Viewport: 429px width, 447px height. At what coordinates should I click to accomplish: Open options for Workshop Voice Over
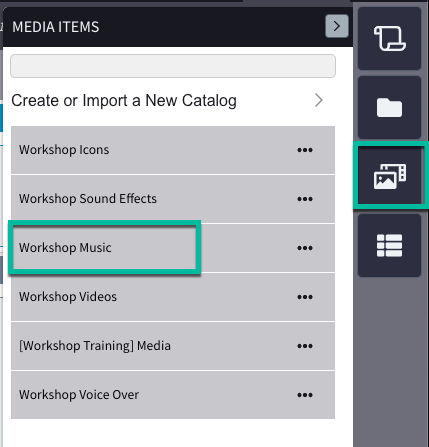(305, 395)
